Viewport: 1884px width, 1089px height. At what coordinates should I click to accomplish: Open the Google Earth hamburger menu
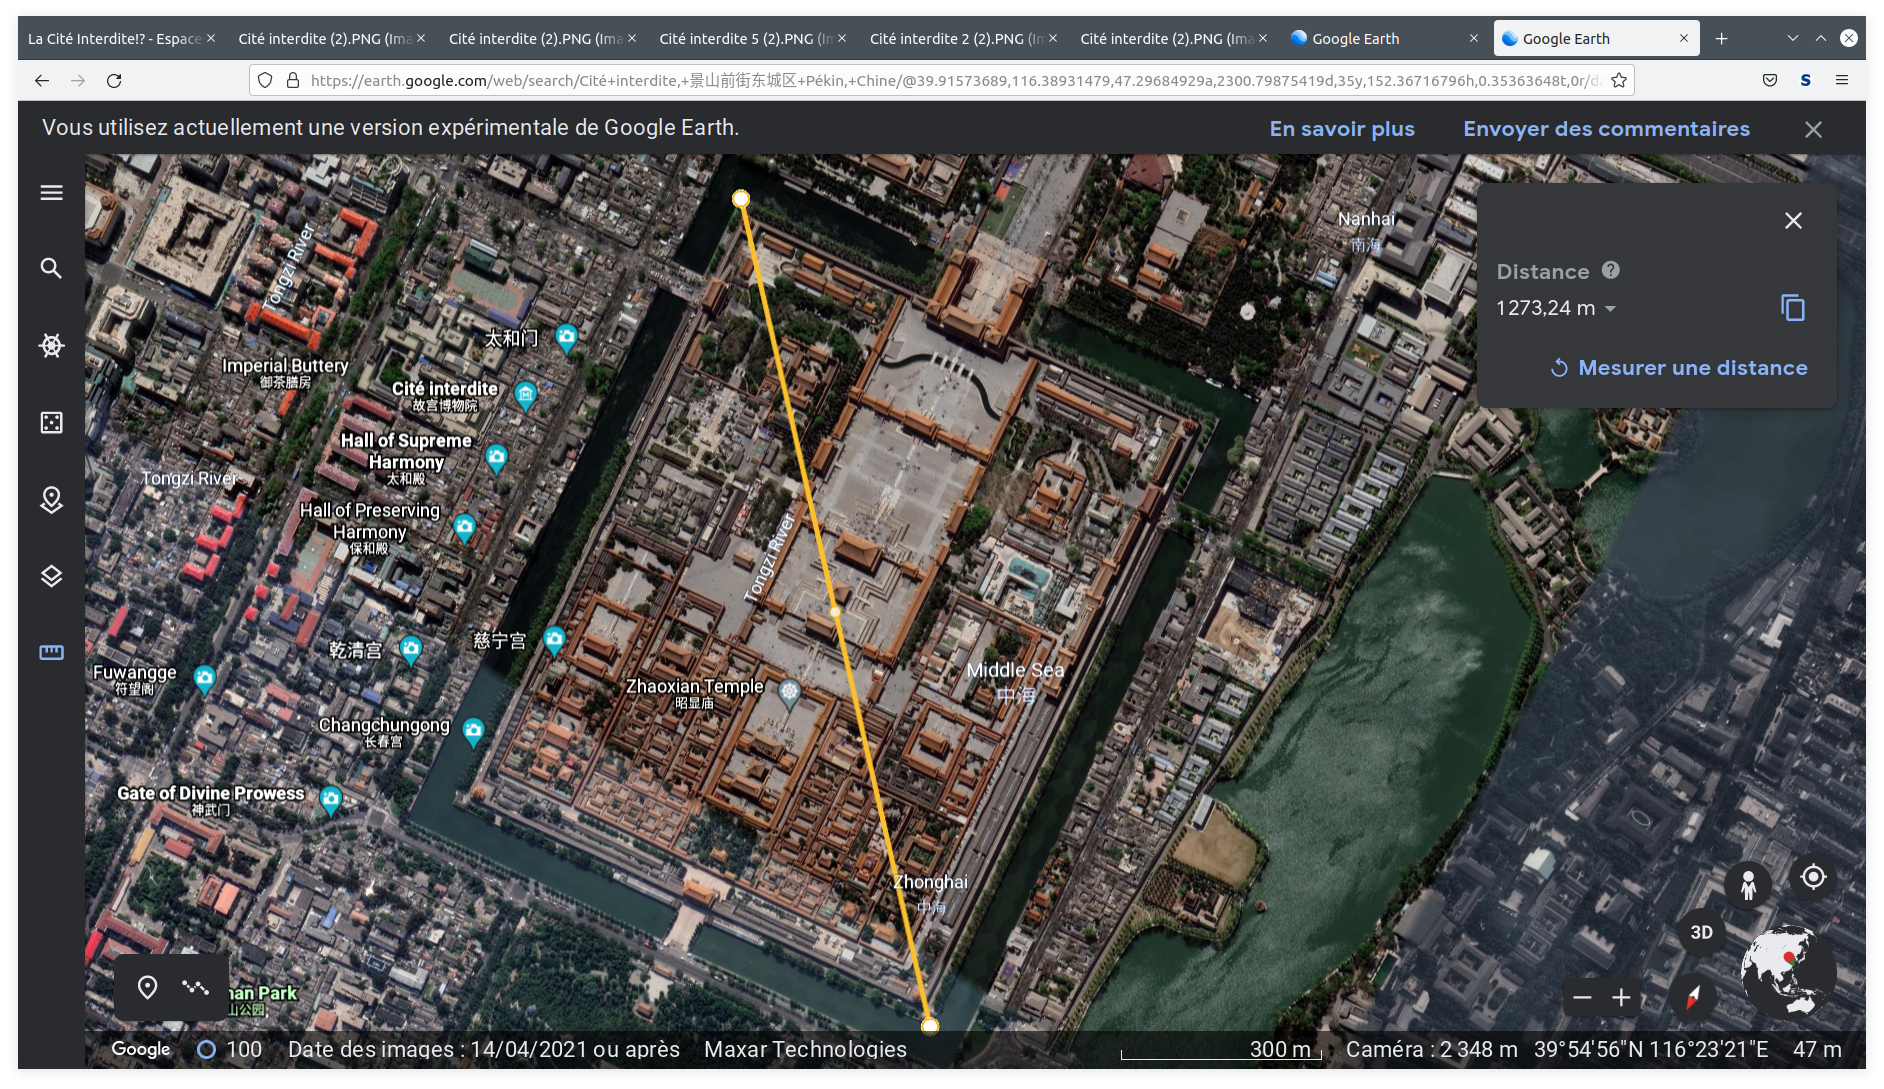[x=51, y=193]
